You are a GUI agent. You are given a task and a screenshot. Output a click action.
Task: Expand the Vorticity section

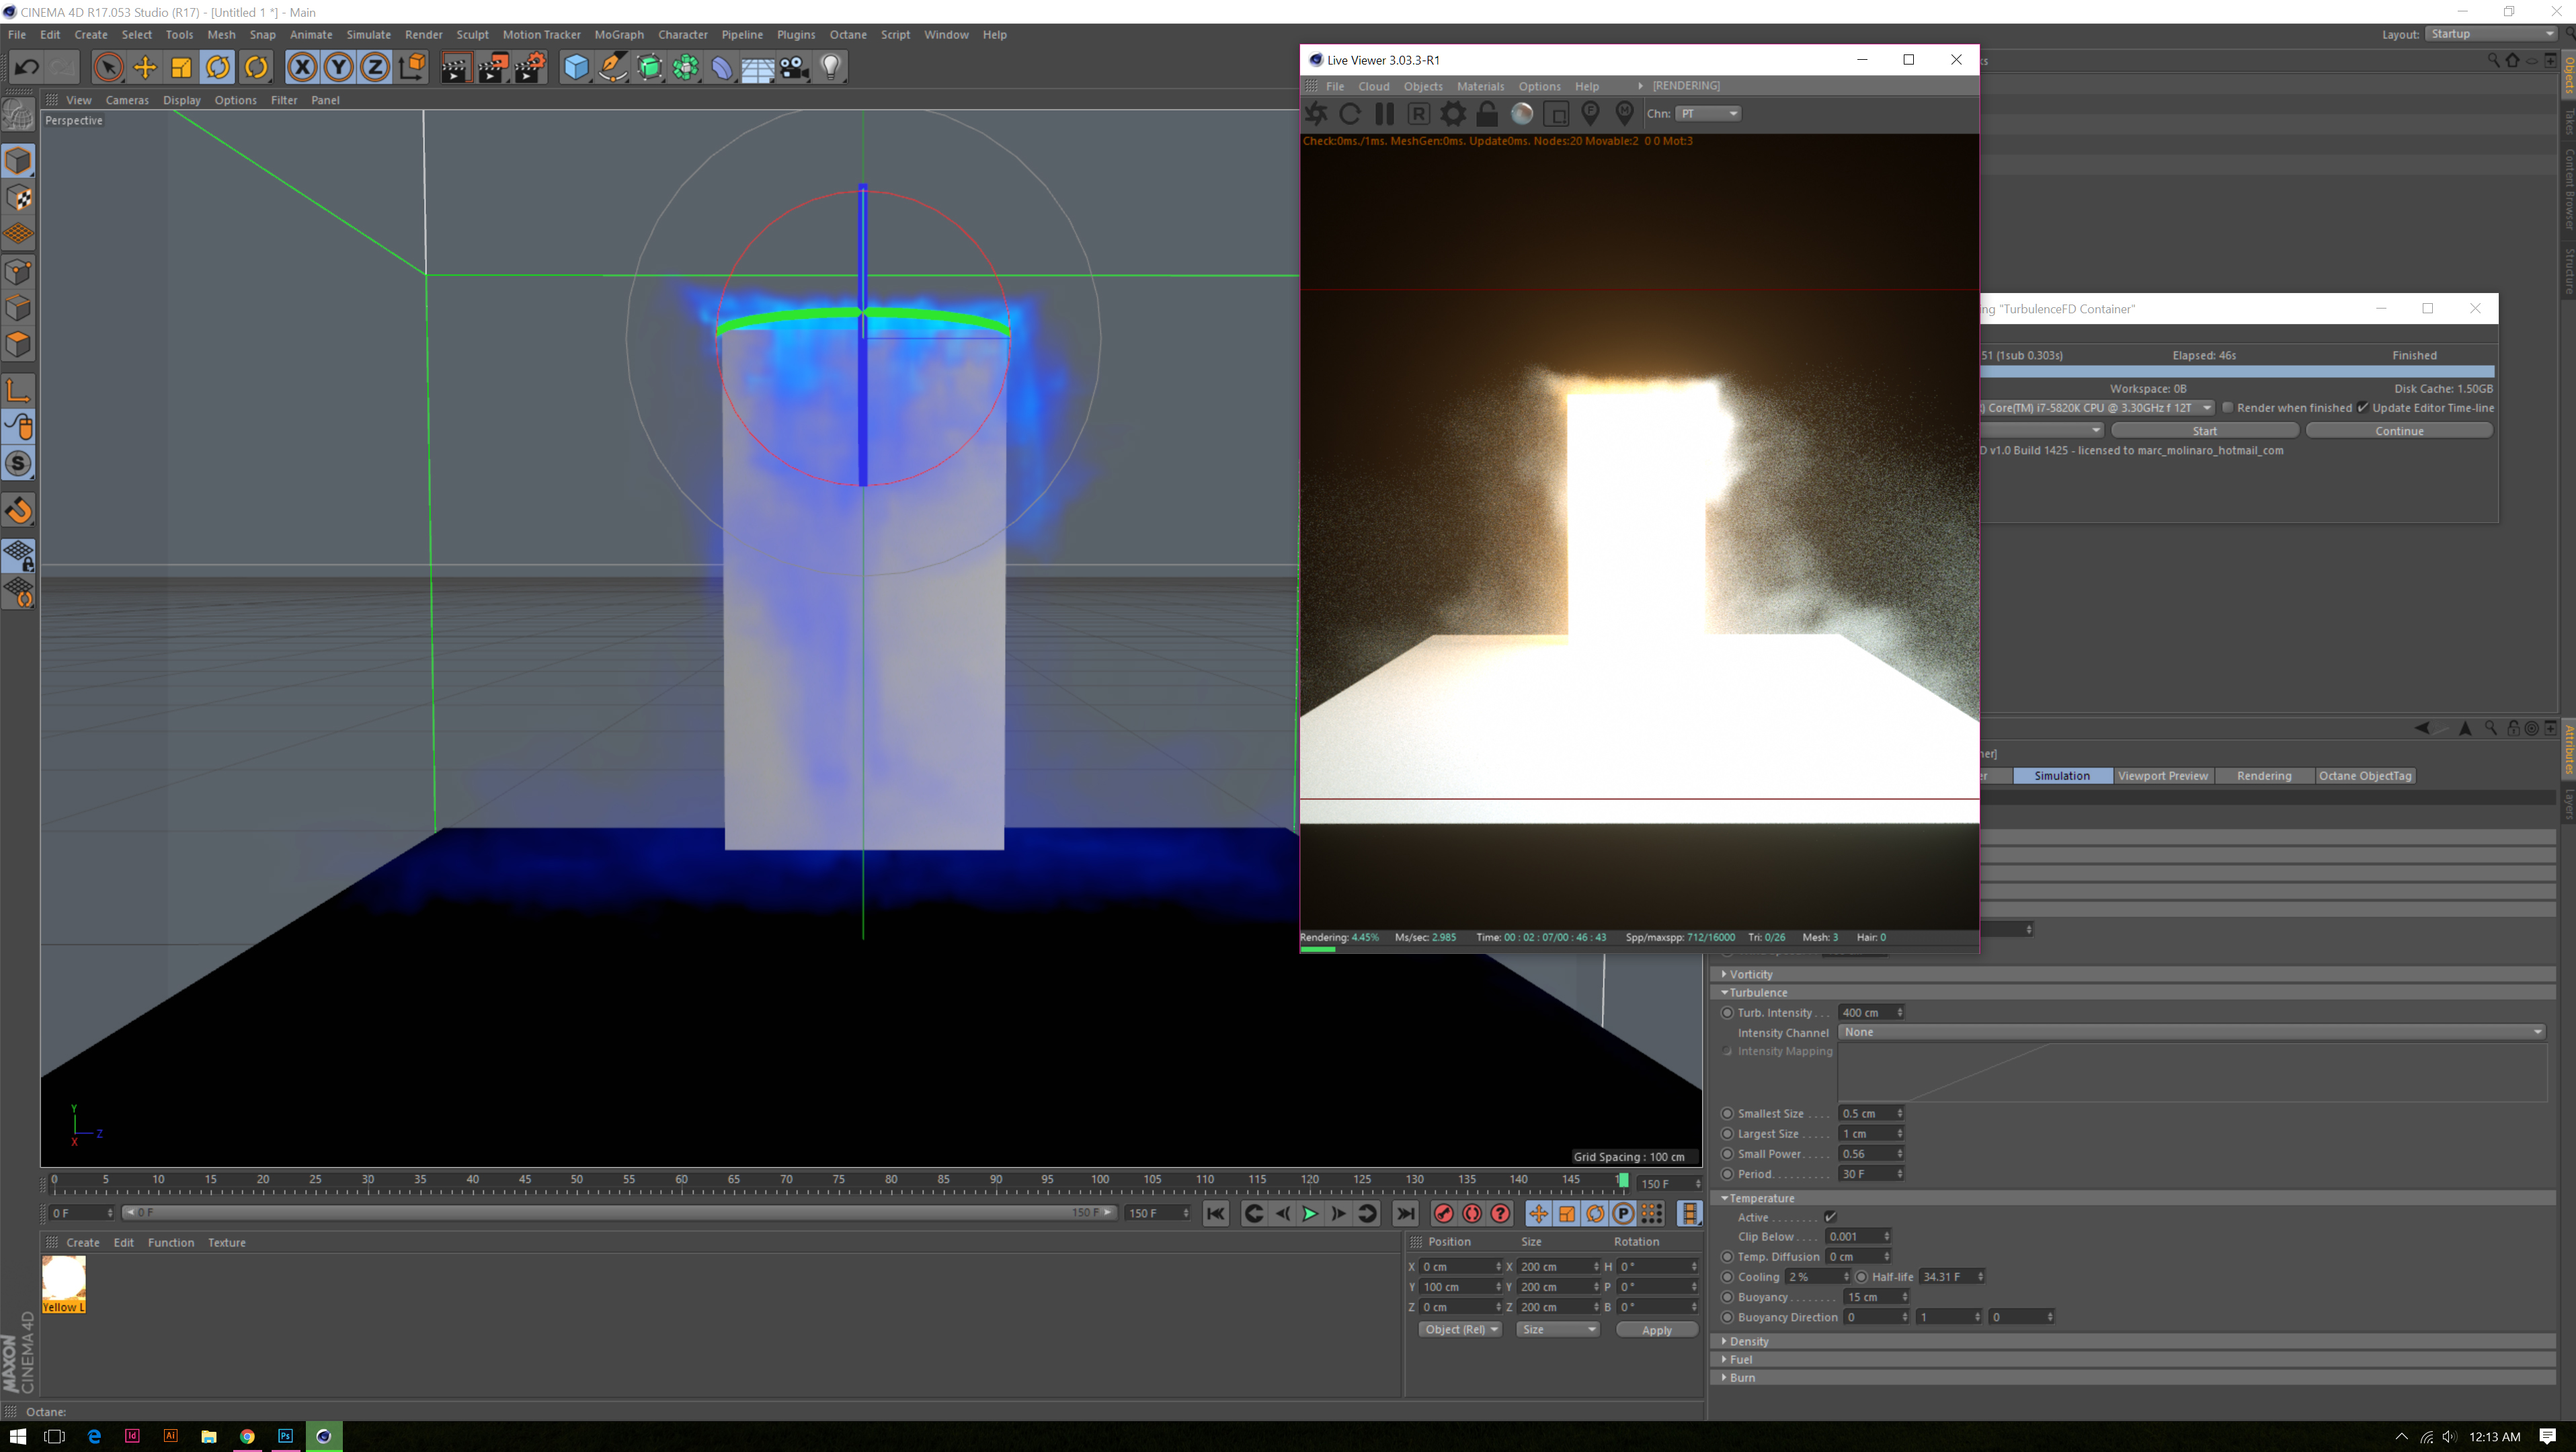tap(1724, 974)
